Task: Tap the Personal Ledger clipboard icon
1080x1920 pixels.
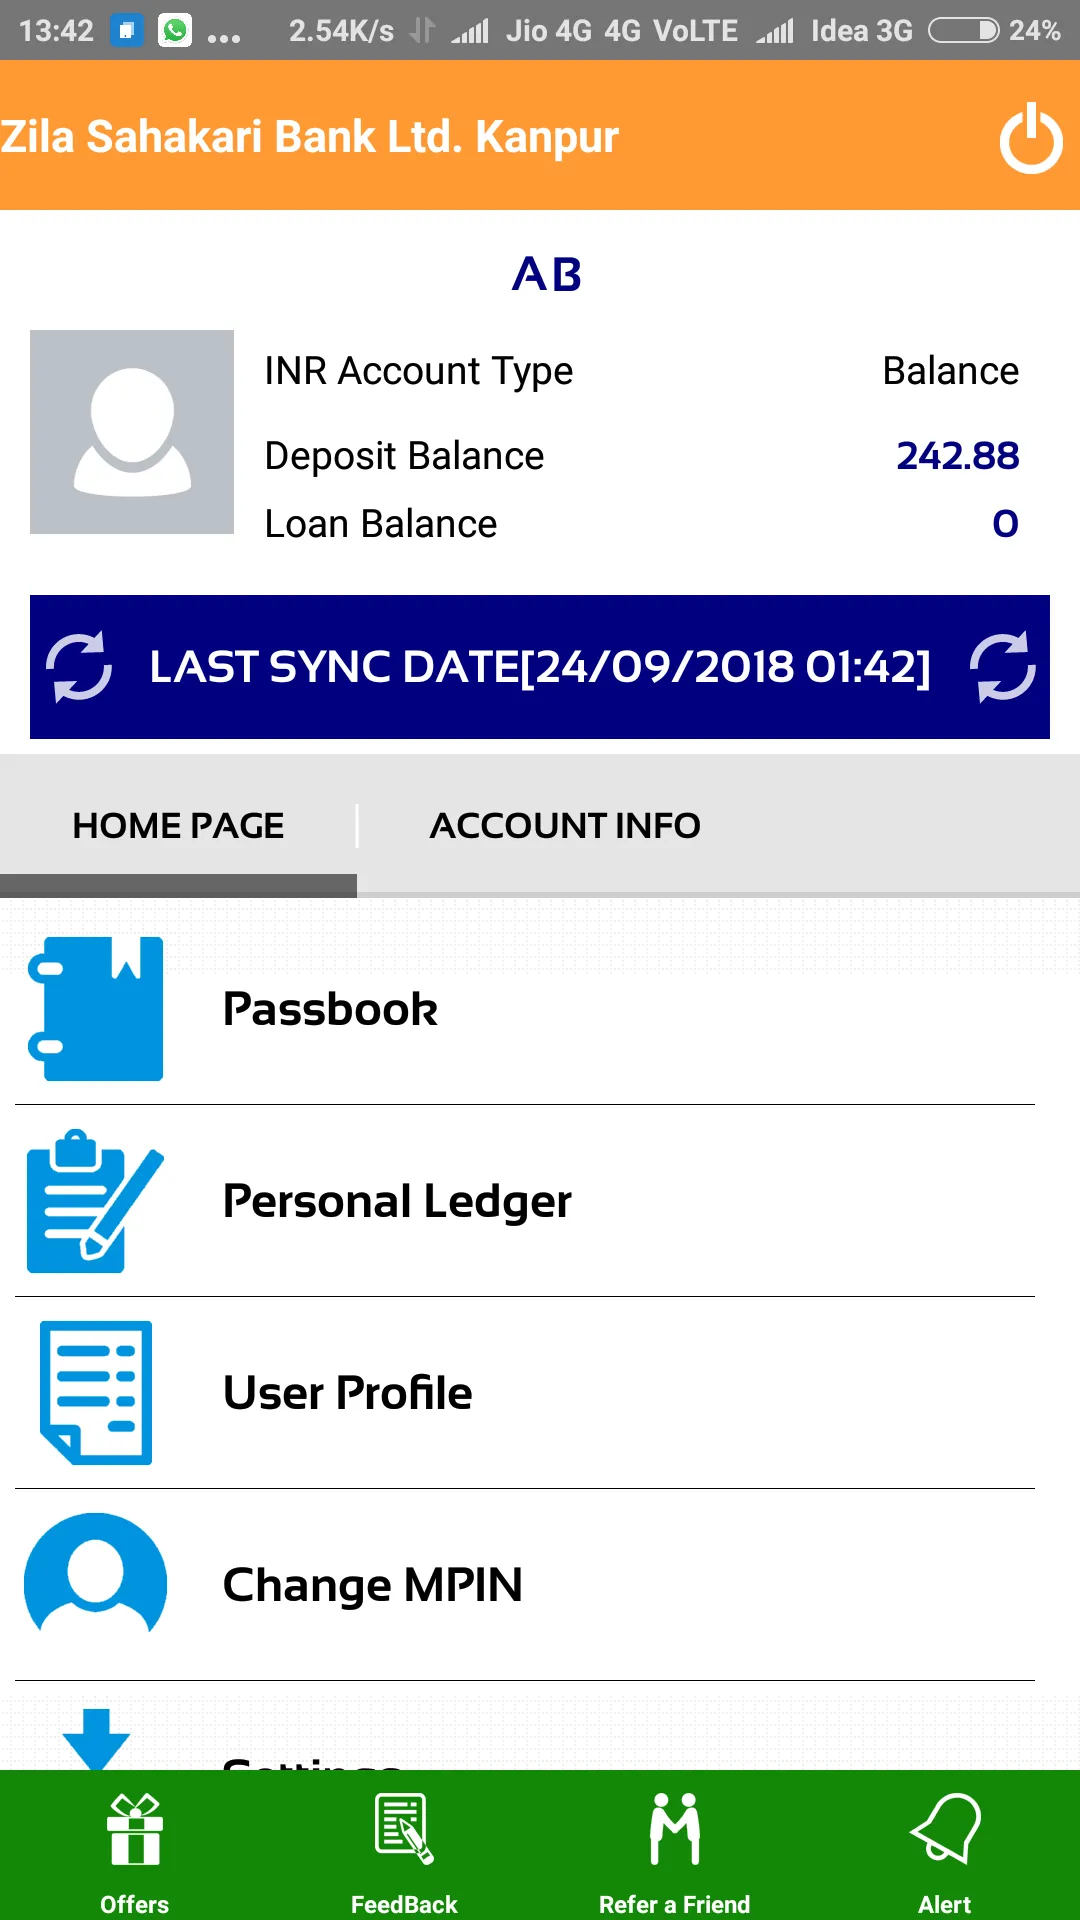Action: [95, 1201]
